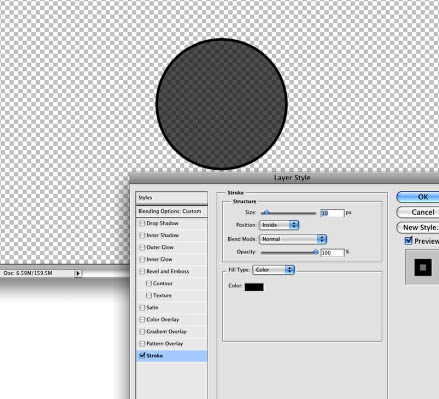Image resolution: width=439 pixels, height=399 pixels.
Task: Select the Outer Glow label
Action: (x=160, y=247)
